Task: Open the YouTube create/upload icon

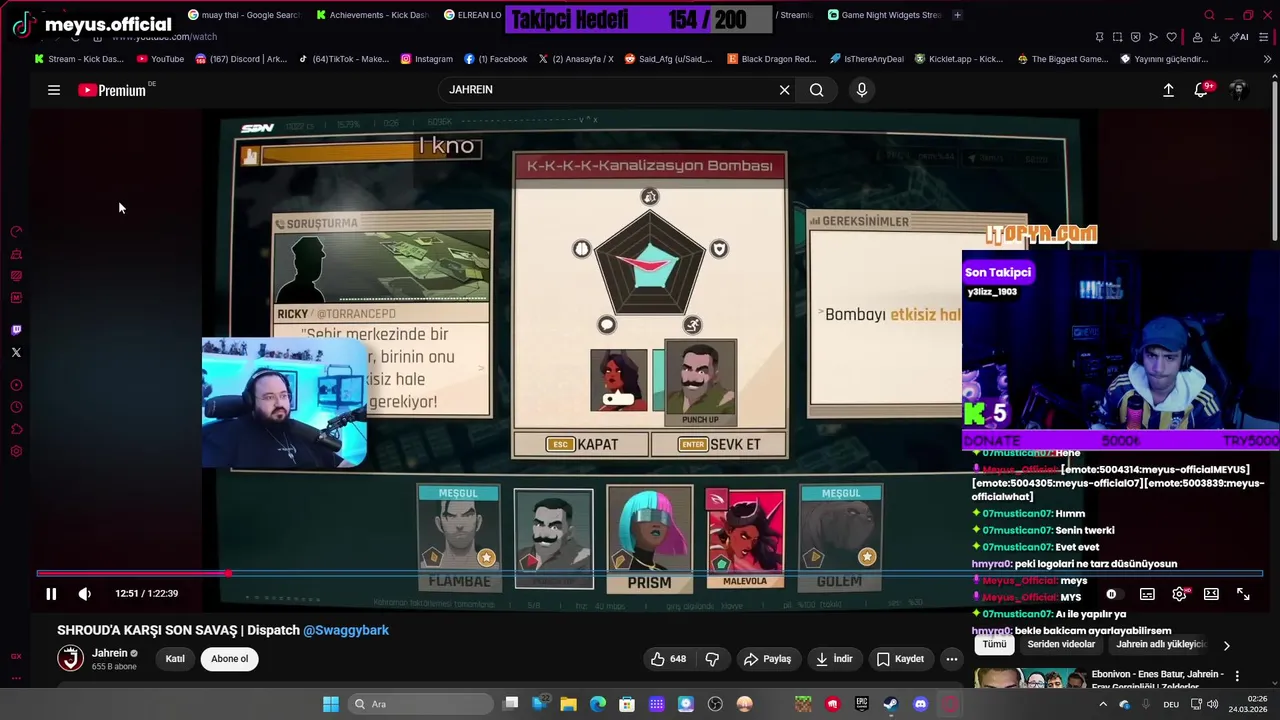Action: pos(1168,90)
